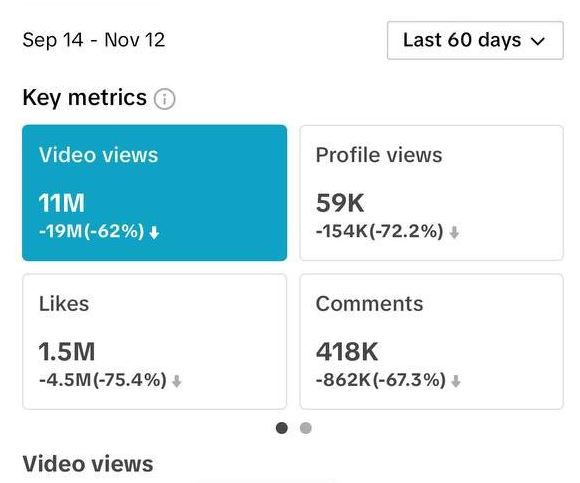Open the Likes metric card
580x483 pixels.
155,341
